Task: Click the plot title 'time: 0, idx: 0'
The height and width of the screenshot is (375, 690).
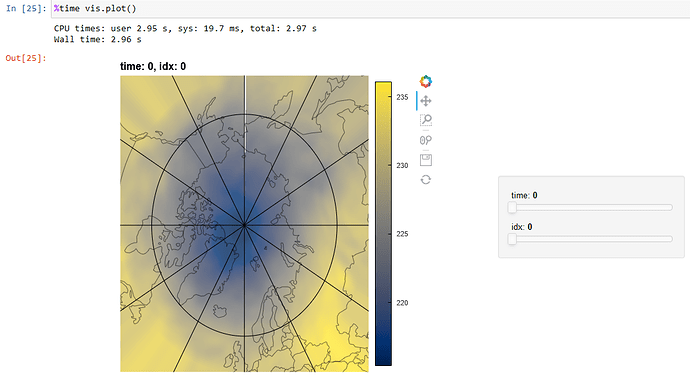Action: (153, 66)
